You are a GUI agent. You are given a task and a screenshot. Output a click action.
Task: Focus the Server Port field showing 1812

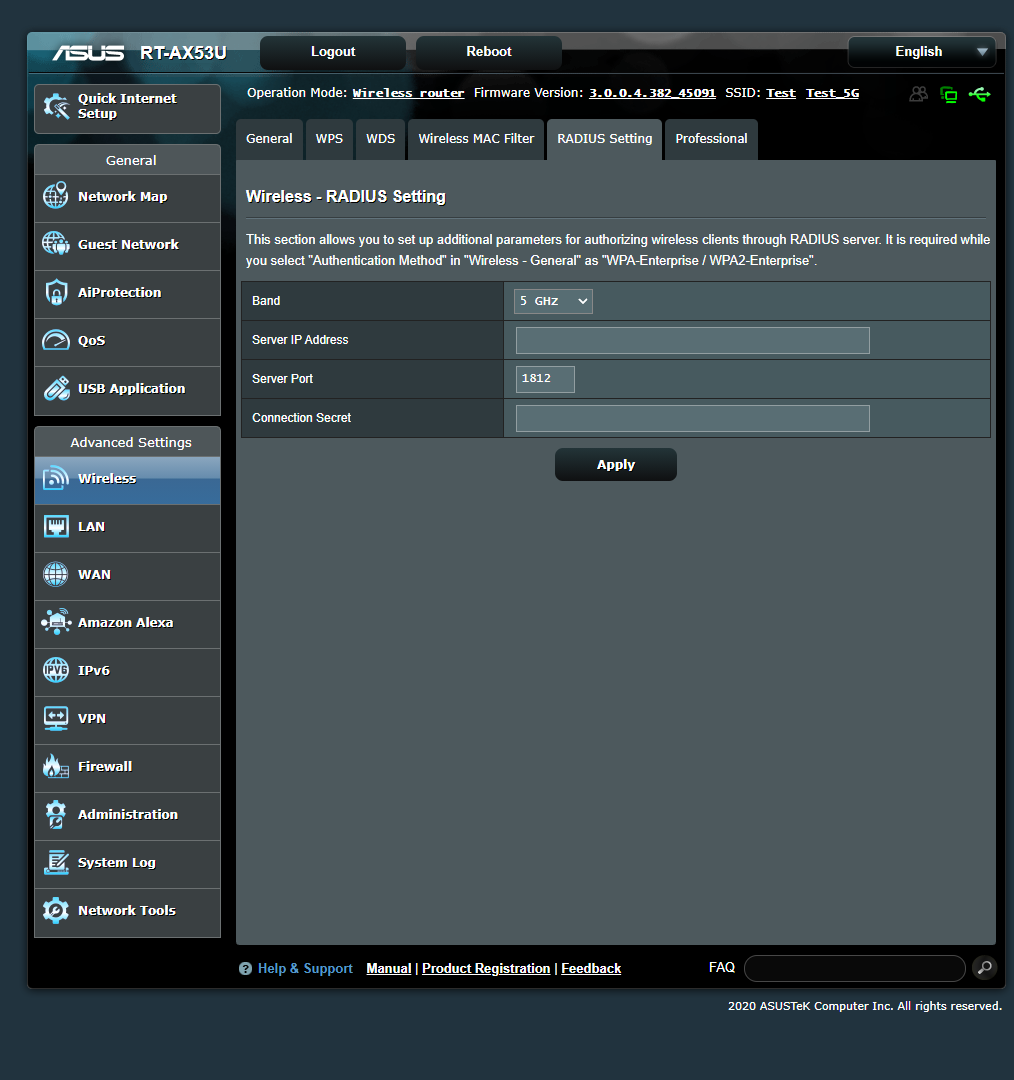[545, 379]
